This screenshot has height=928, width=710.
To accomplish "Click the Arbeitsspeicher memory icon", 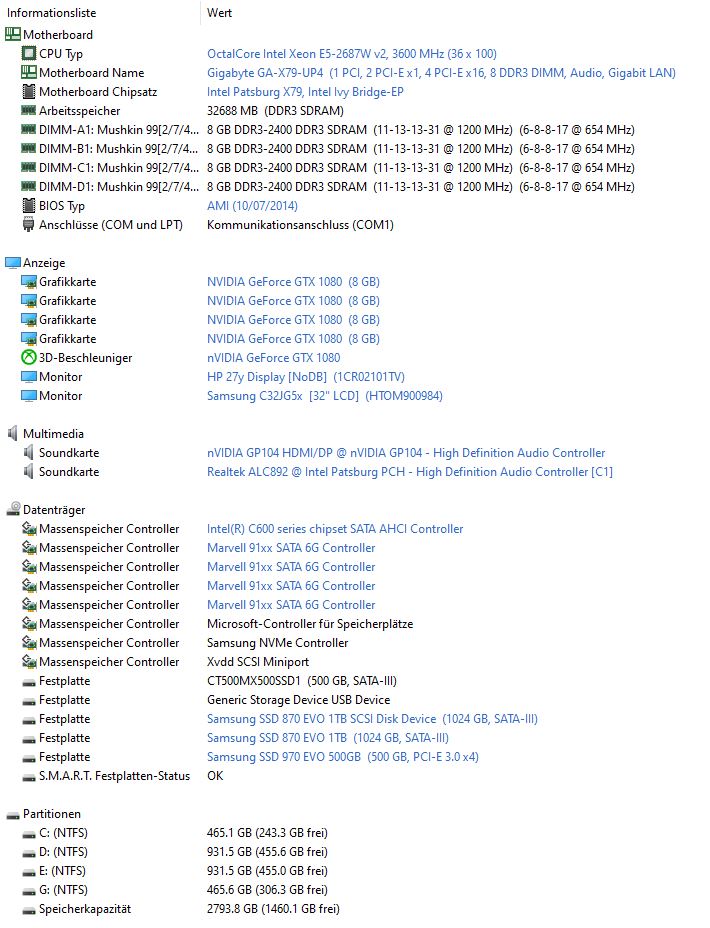I will point(28,110).
